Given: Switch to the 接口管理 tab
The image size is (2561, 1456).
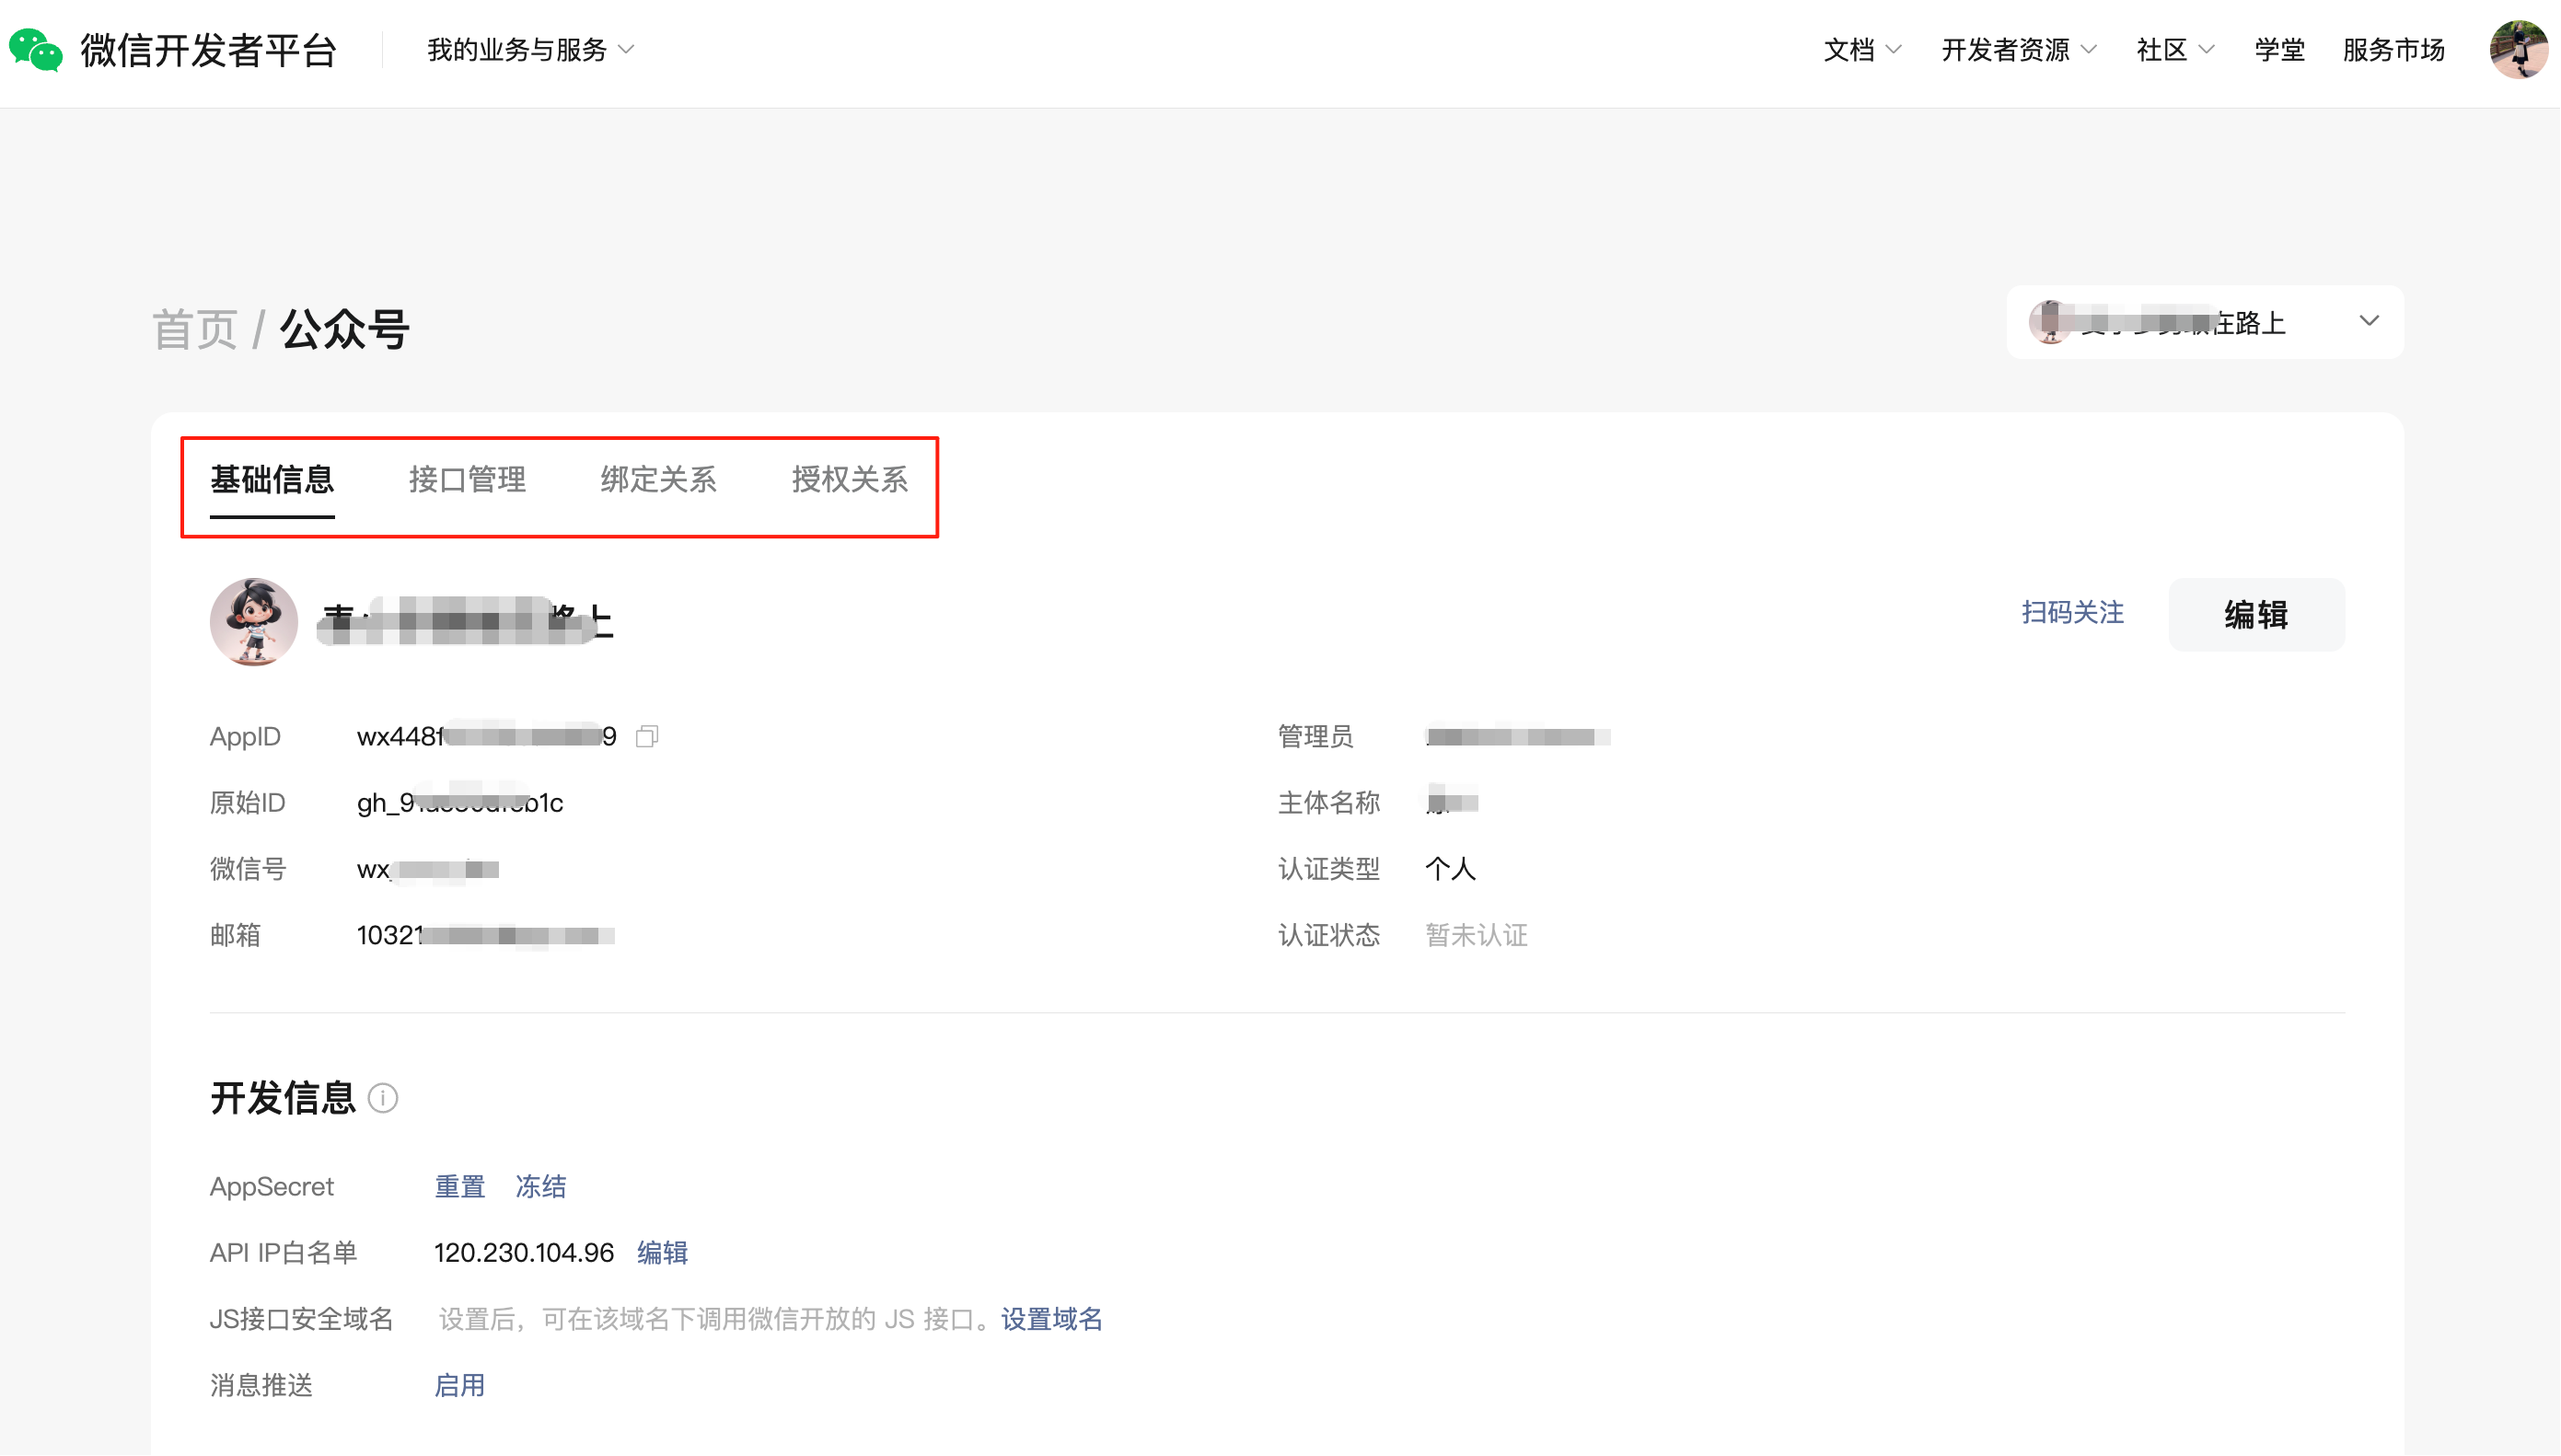Looking at the screenshot, I should 467,480.
